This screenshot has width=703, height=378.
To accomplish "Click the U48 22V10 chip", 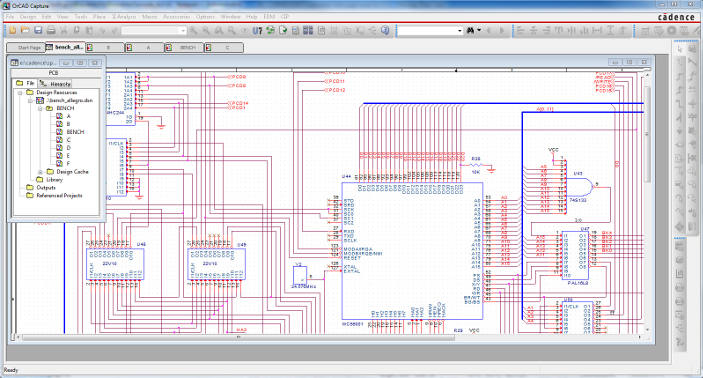I will click(x=115, y=265).
